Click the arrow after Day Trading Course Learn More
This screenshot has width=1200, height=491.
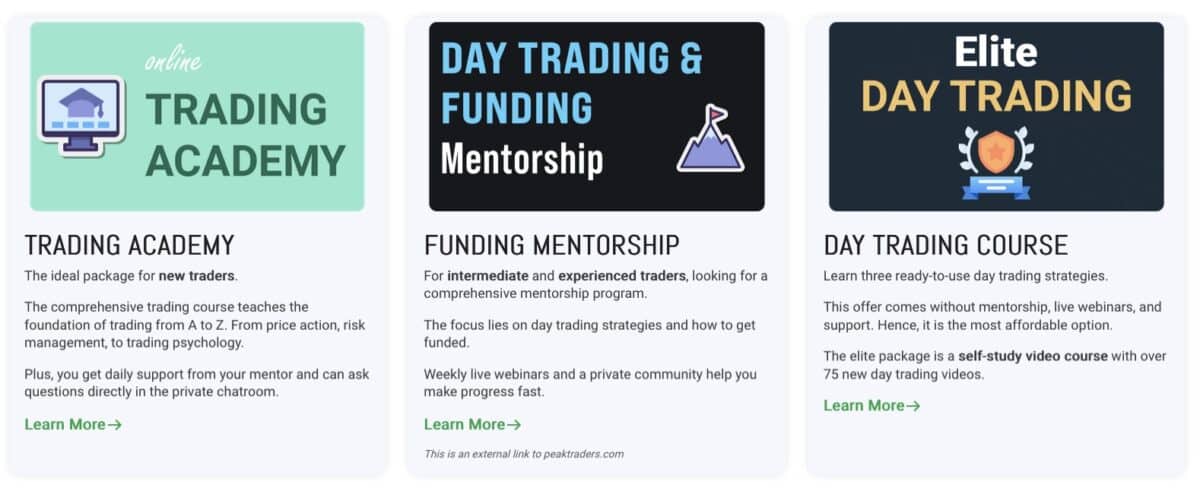click(913, 406)
